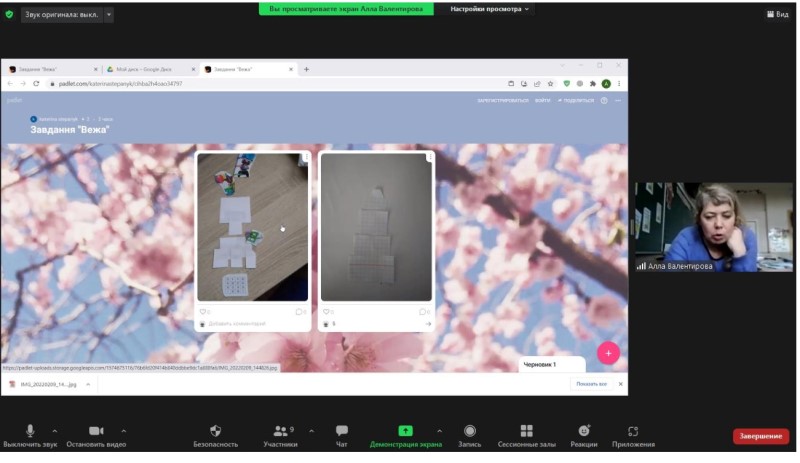Open the Чат panel
The image size is (800, 463).
click(x=342, y=431)
